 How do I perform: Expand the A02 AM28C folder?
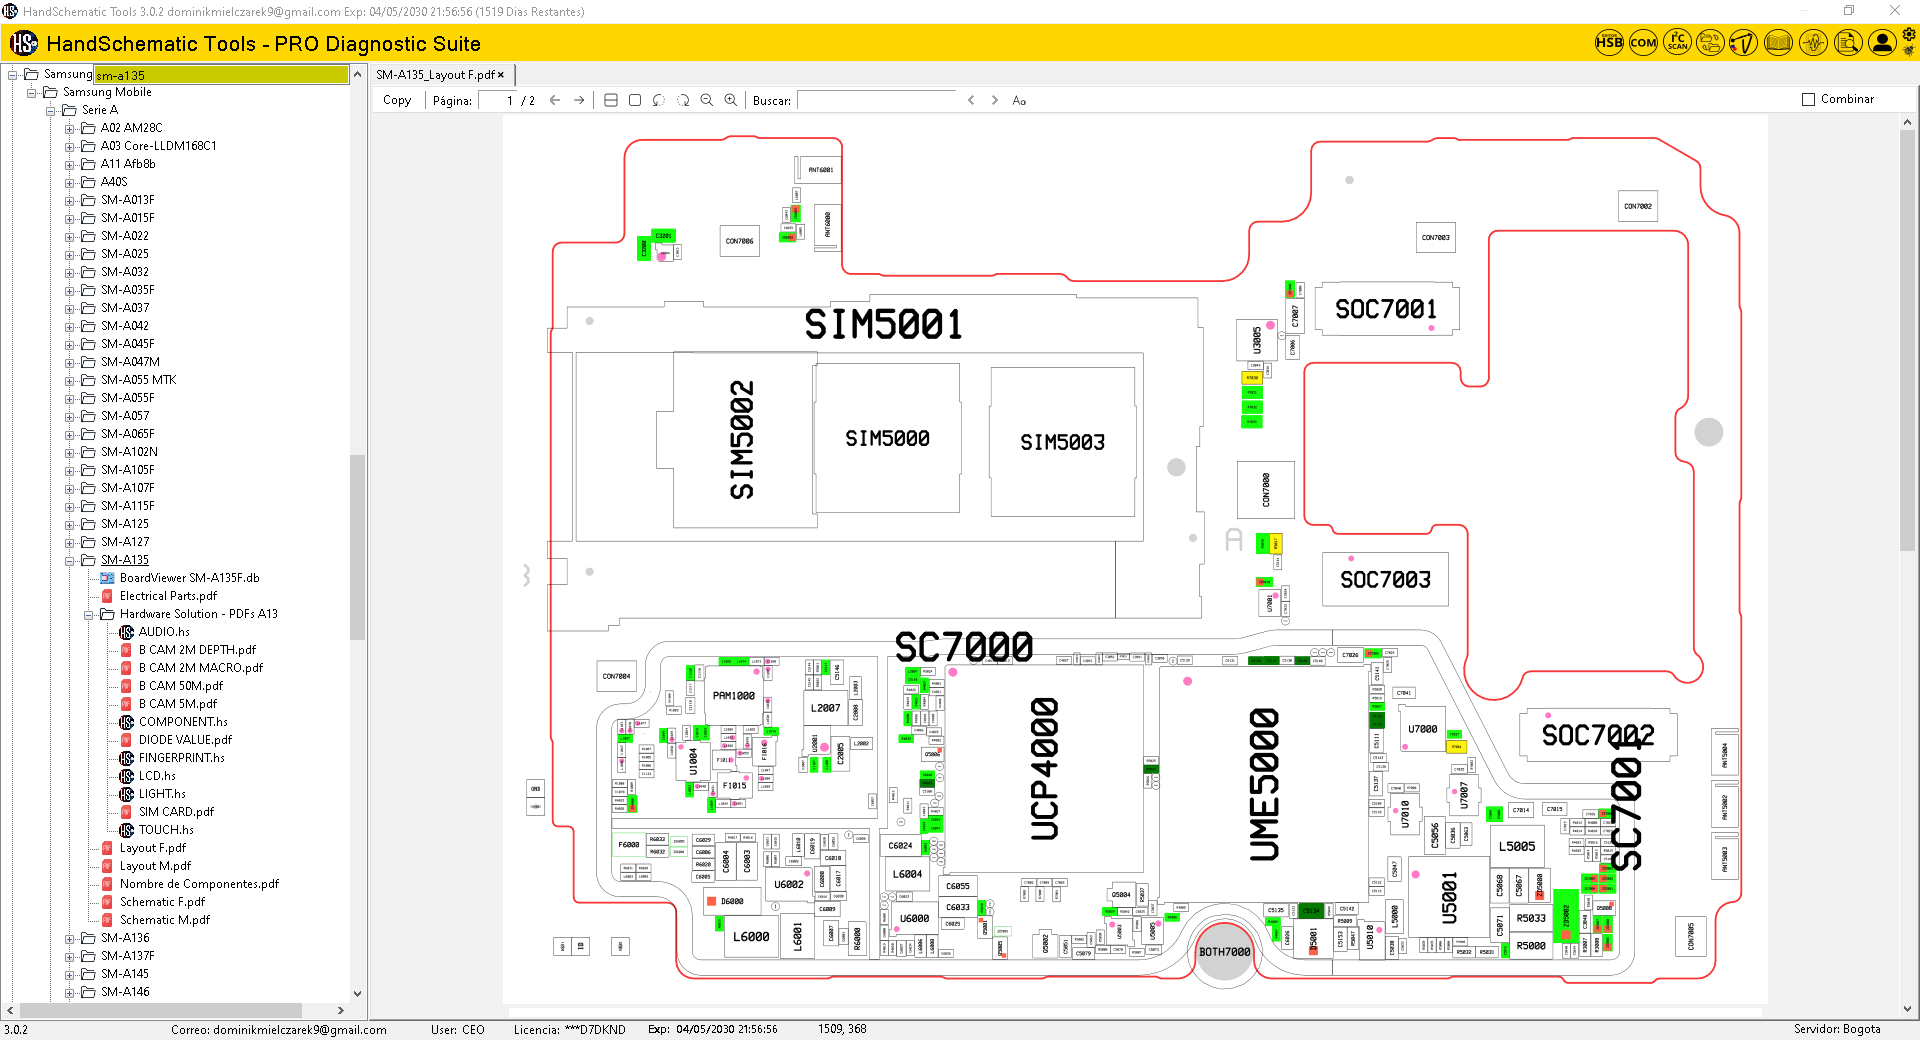click(70, 128)
